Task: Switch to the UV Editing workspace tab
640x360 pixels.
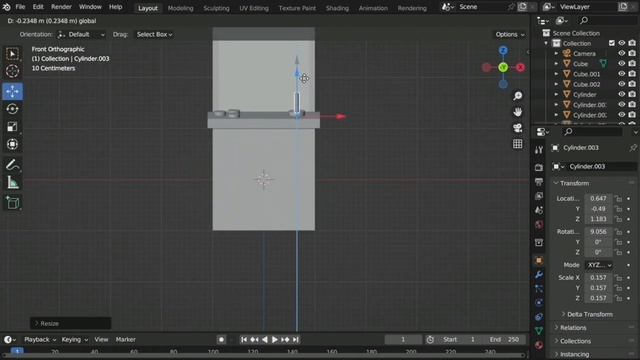Action: [x=254, y=8]
